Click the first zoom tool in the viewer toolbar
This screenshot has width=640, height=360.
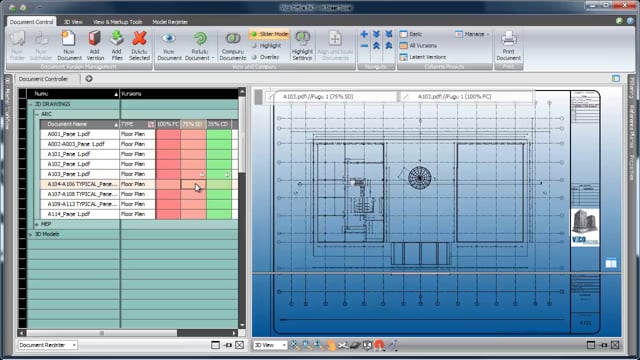click(294, 345)
